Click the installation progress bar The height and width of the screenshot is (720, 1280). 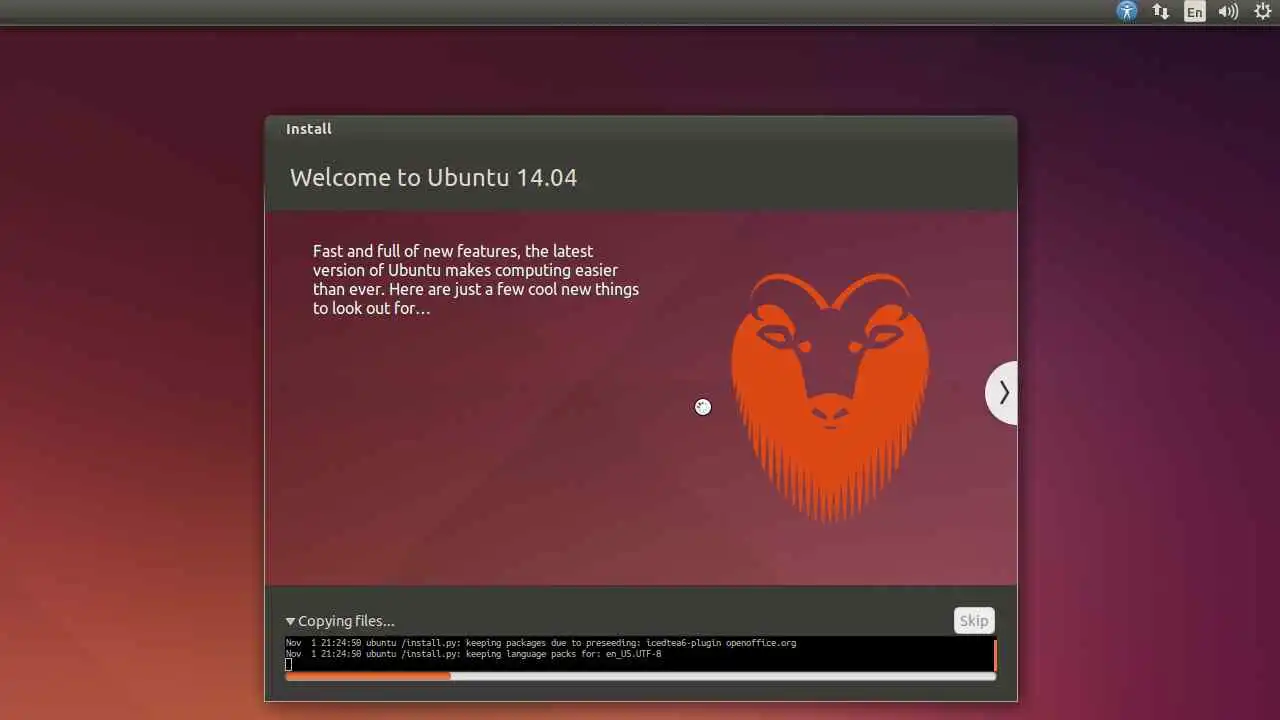click(x=640, y=676)
